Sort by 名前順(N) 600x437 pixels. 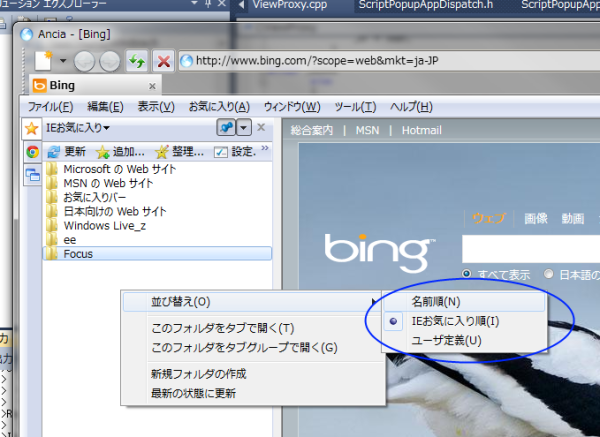click(464, 302)
